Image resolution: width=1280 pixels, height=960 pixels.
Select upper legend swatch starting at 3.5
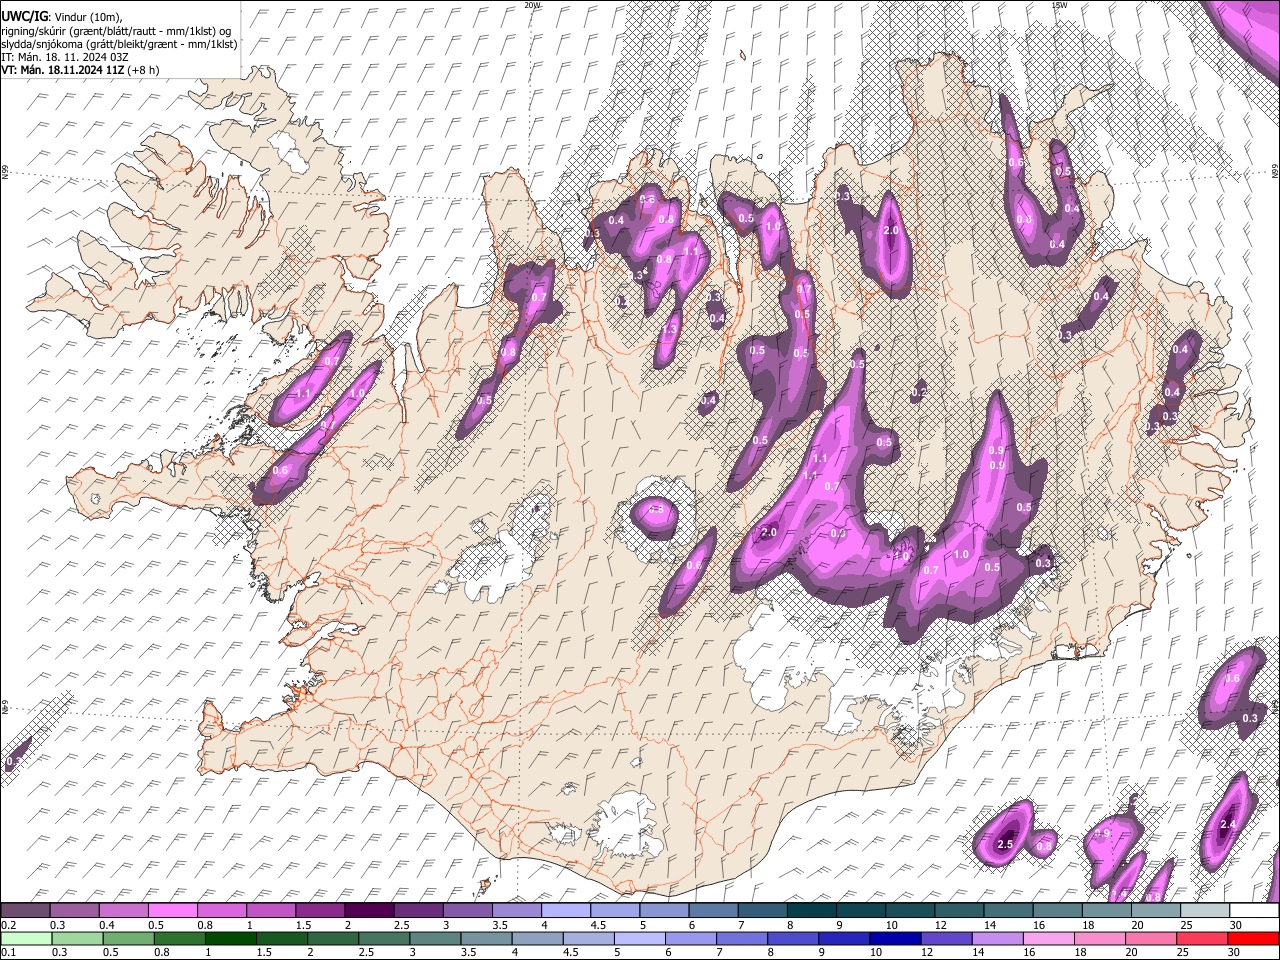(515, 911)
